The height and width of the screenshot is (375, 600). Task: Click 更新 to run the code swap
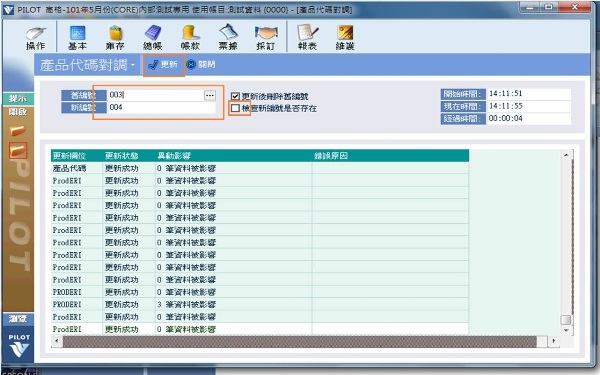click(x=163, y=65)
